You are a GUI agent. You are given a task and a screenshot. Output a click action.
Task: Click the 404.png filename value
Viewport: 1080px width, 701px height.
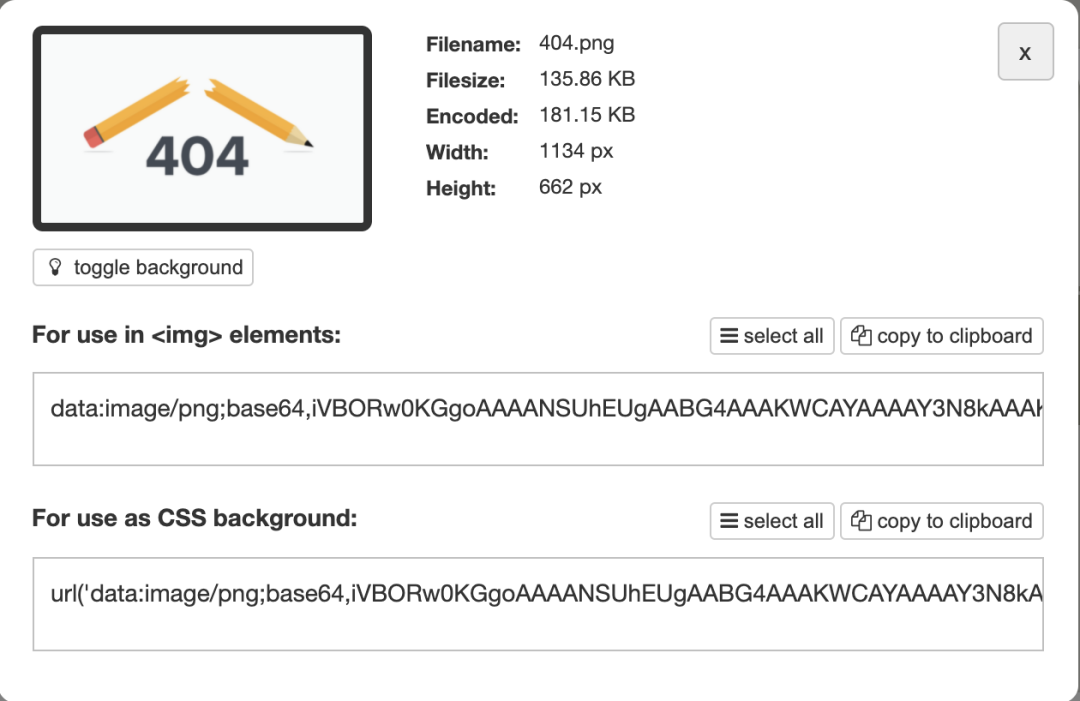(576, 43)
